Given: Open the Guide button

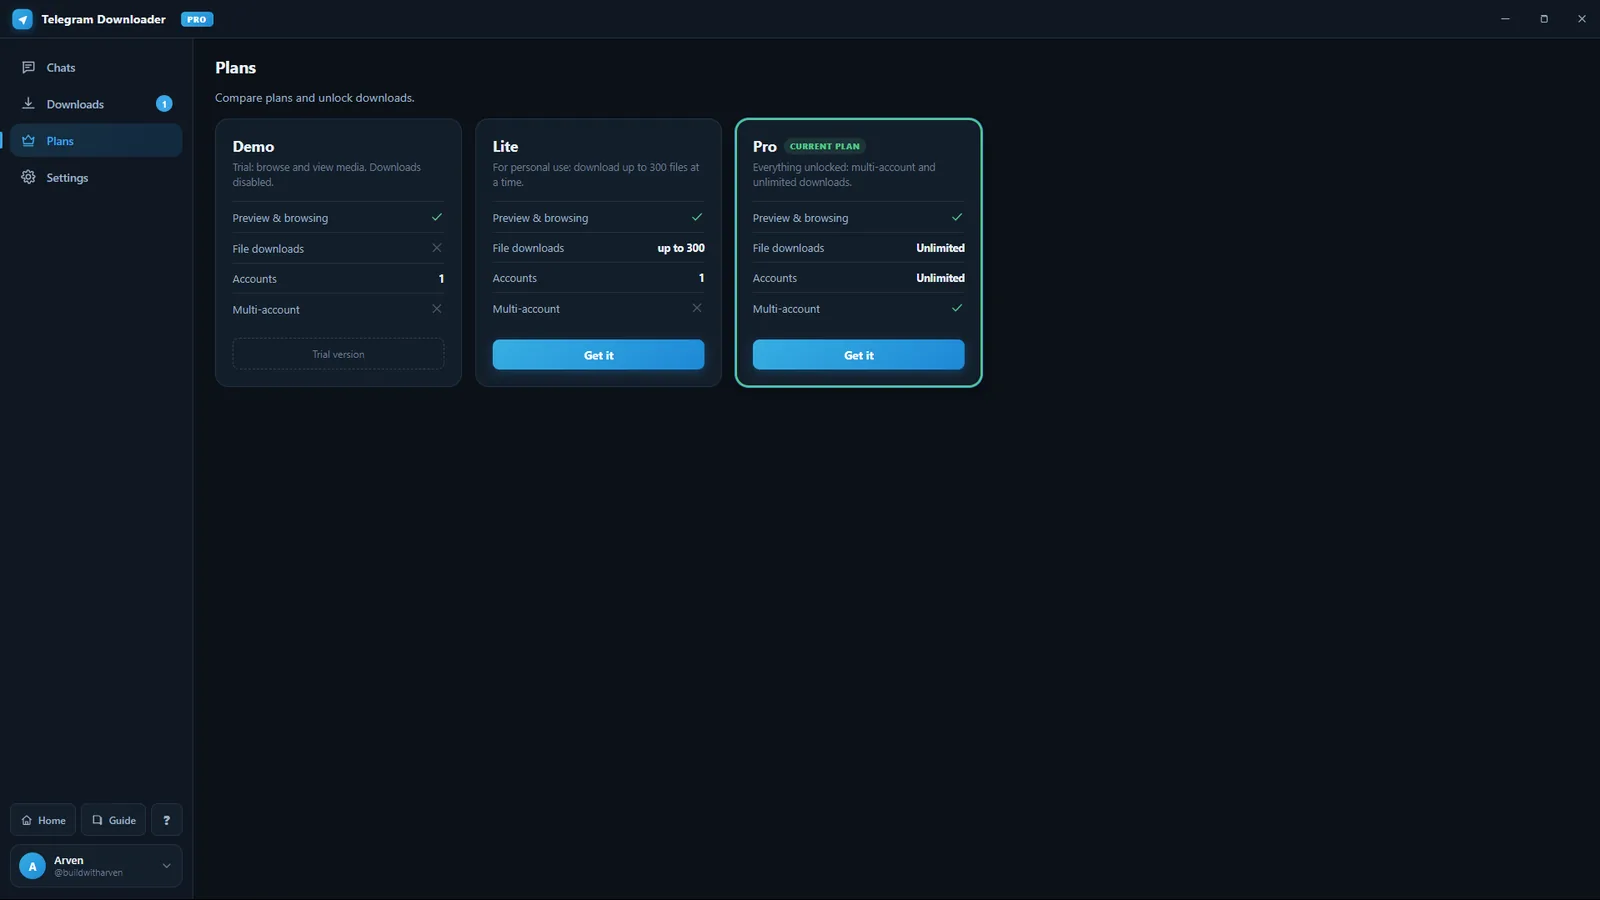Looking at the screenshot, I should [113, 820].
